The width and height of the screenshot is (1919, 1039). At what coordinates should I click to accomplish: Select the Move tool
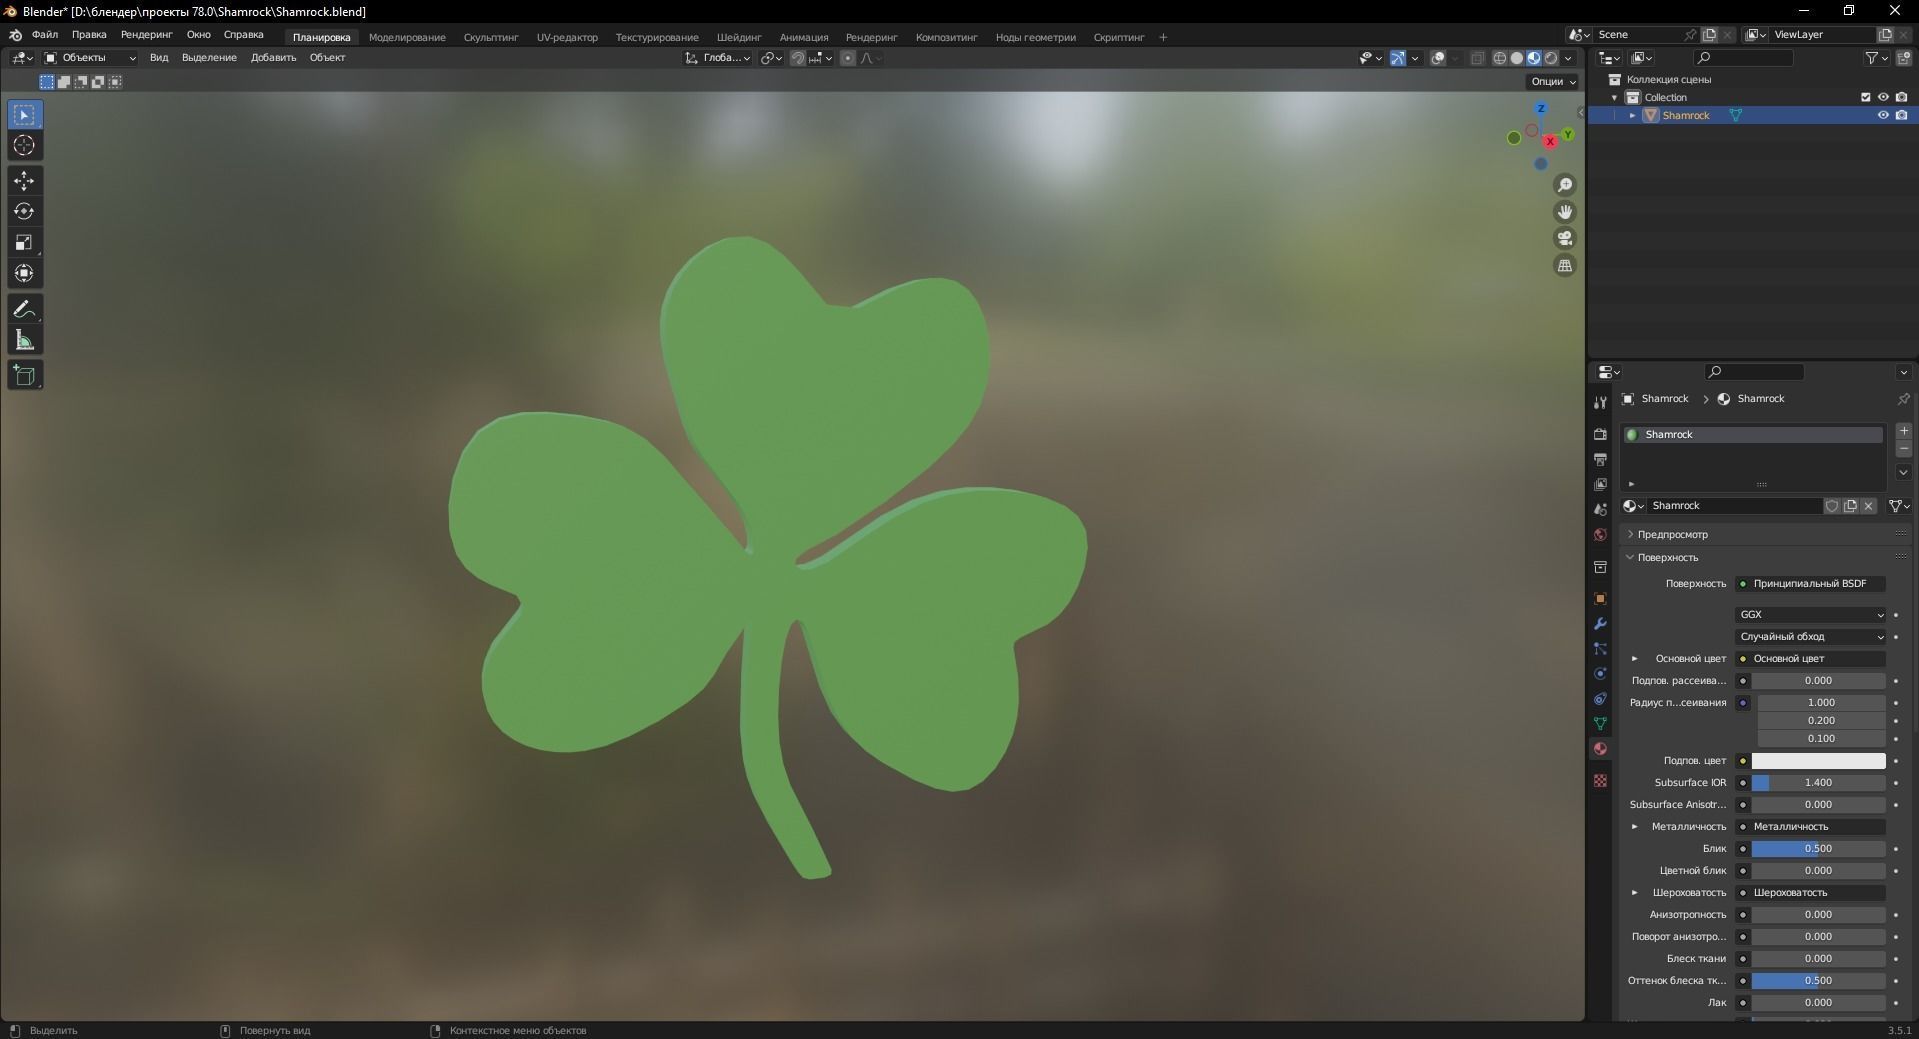(24, 181)
